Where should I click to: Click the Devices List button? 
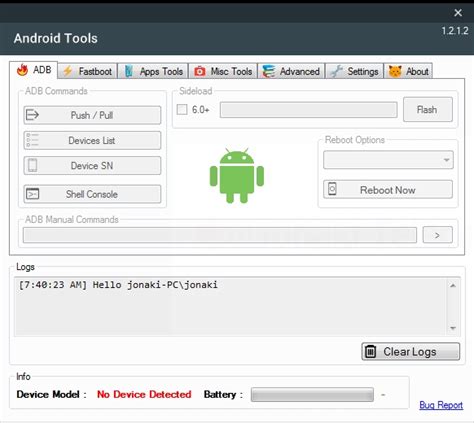coord(92,140)
